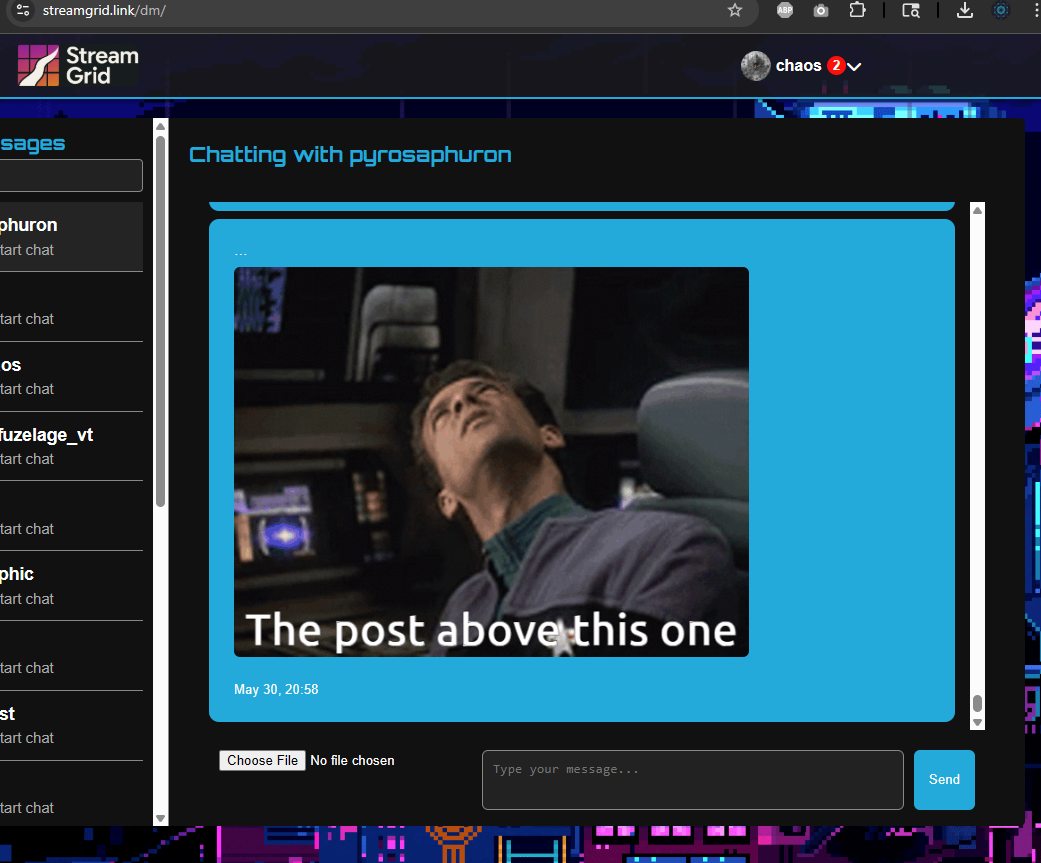Open the ABP ad blocker extension
The height and width of the screenshot is (863, 1041).
(785, 10)
